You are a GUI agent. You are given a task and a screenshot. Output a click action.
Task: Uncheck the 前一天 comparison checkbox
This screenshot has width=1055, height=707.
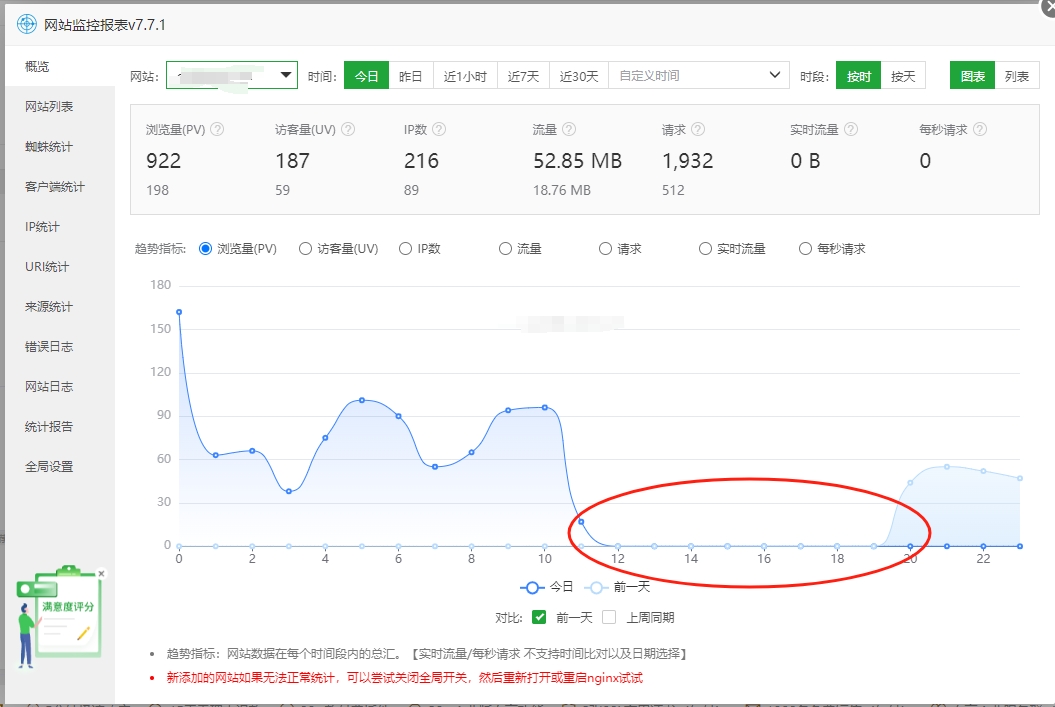[x=539, y=617]
